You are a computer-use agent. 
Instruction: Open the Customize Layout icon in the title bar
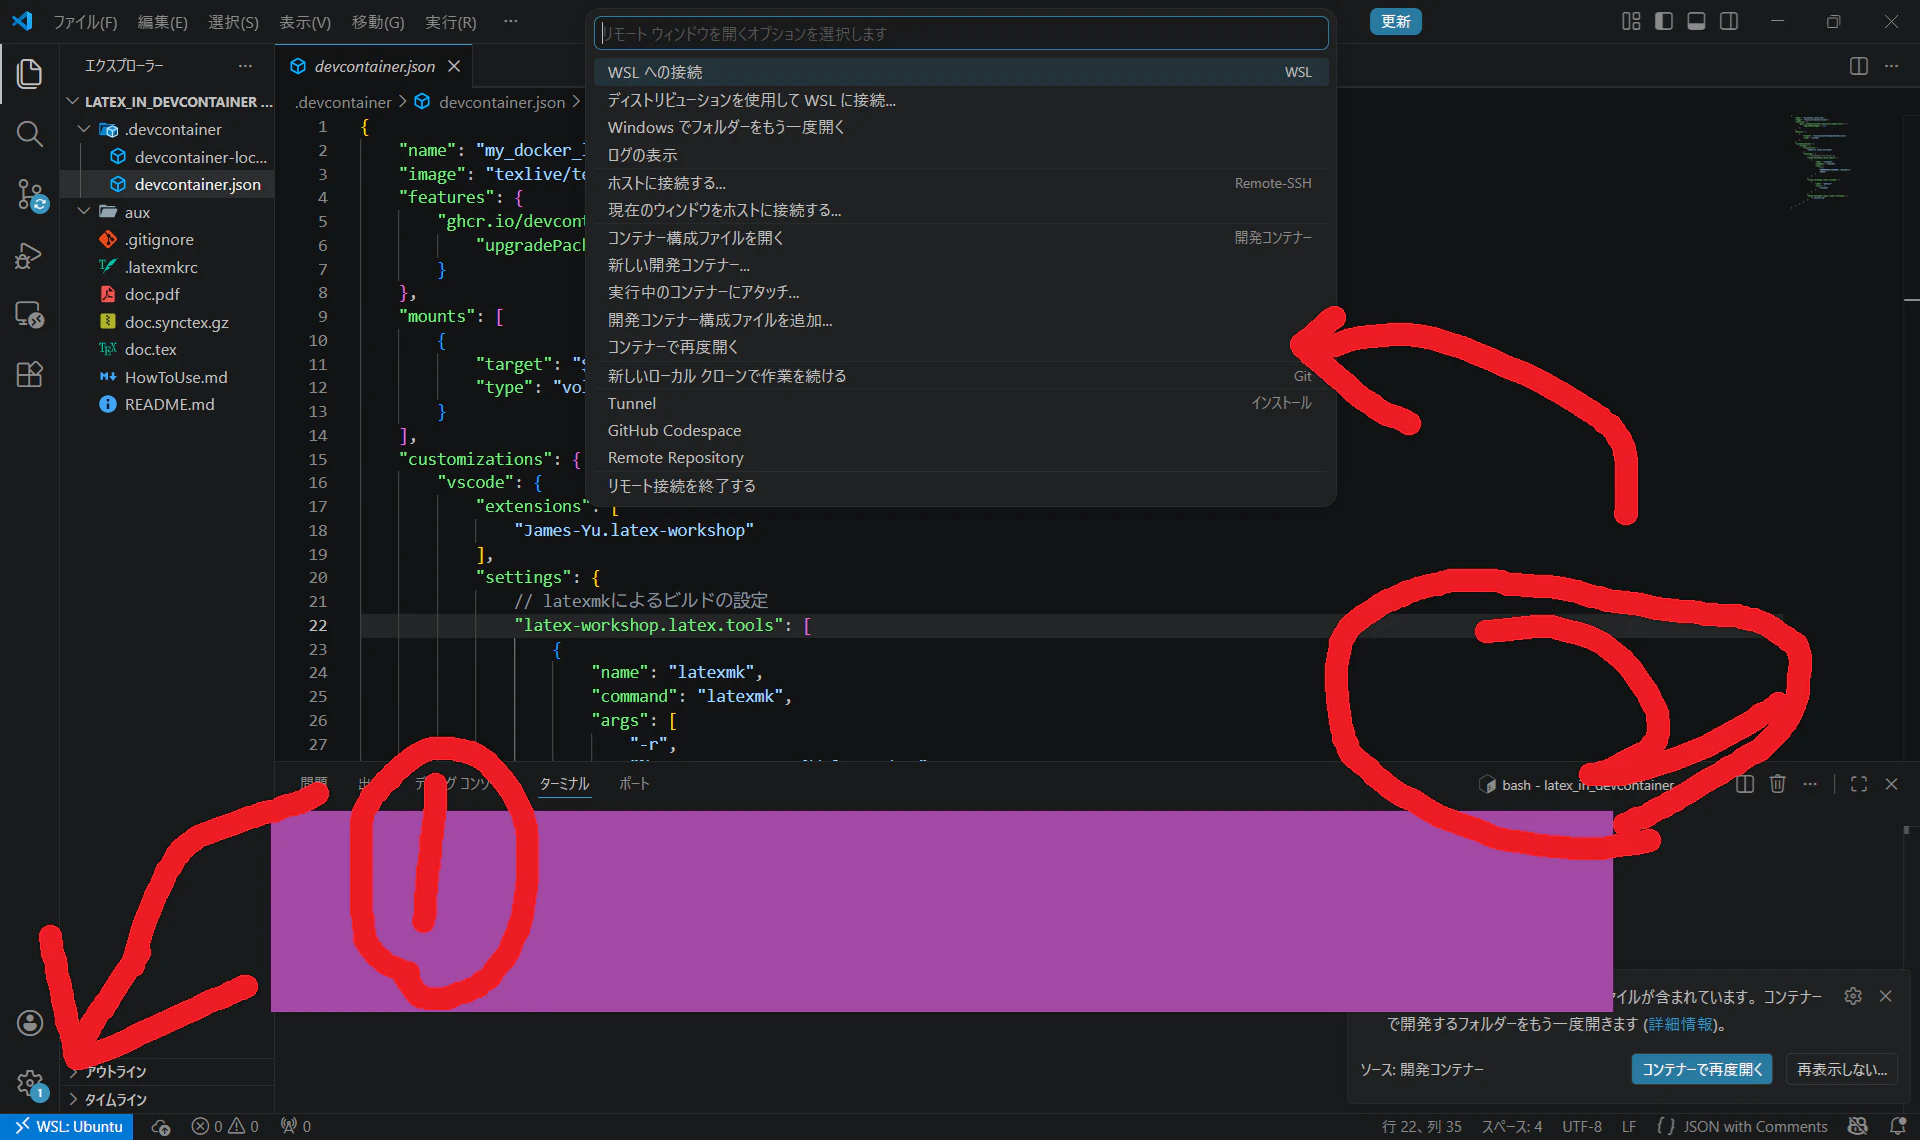[x=1631, y=21]
